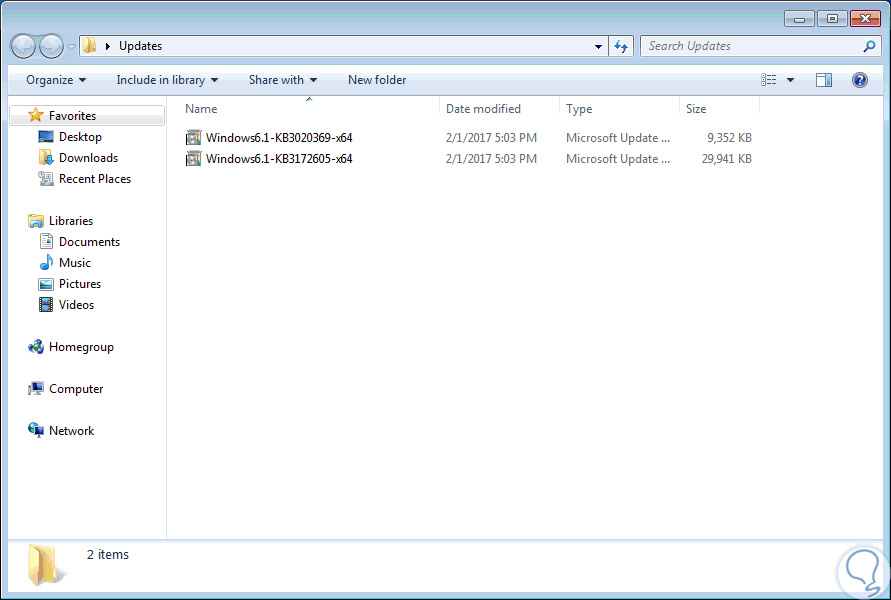Screen dimensions: 891x600
Task: Expand the breadcrumb arrow before Updates
Action: pos(107,46)
